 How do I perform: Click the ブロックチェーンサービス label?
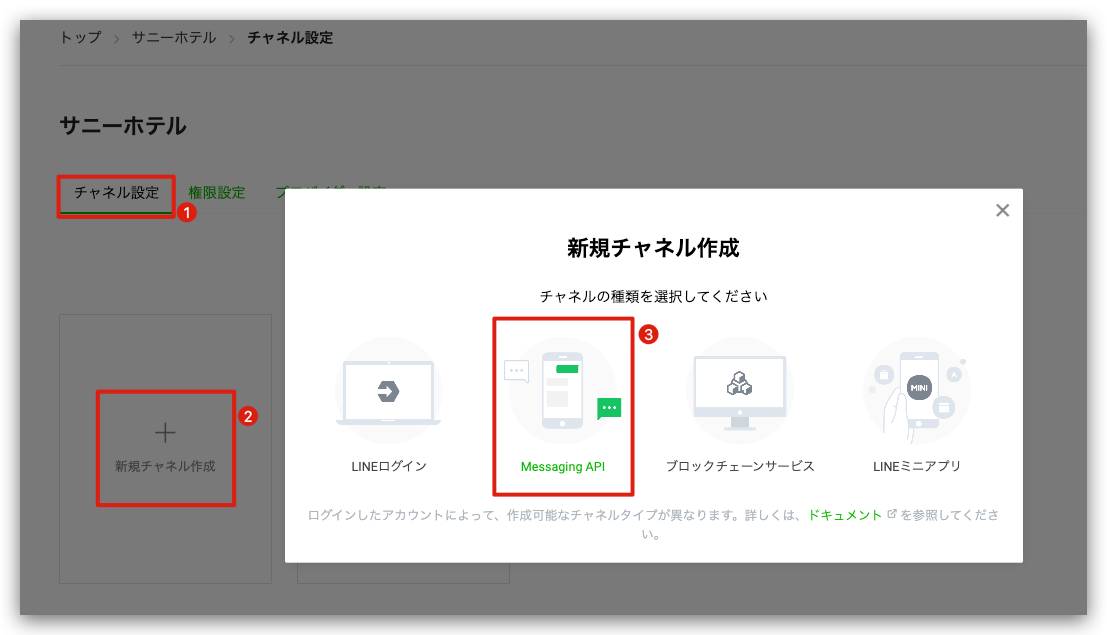coord(740,466)
